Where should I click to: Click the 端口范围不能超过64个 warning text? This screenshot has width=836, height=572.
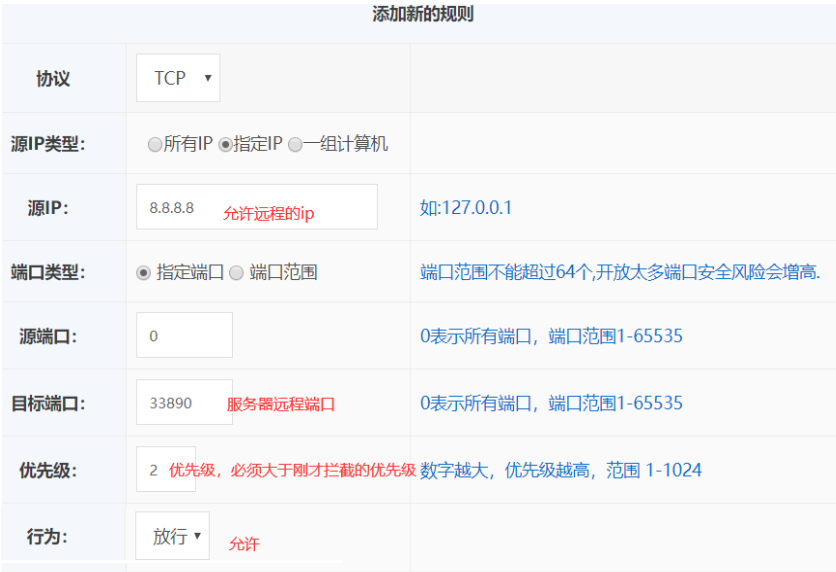click(620, 272)
